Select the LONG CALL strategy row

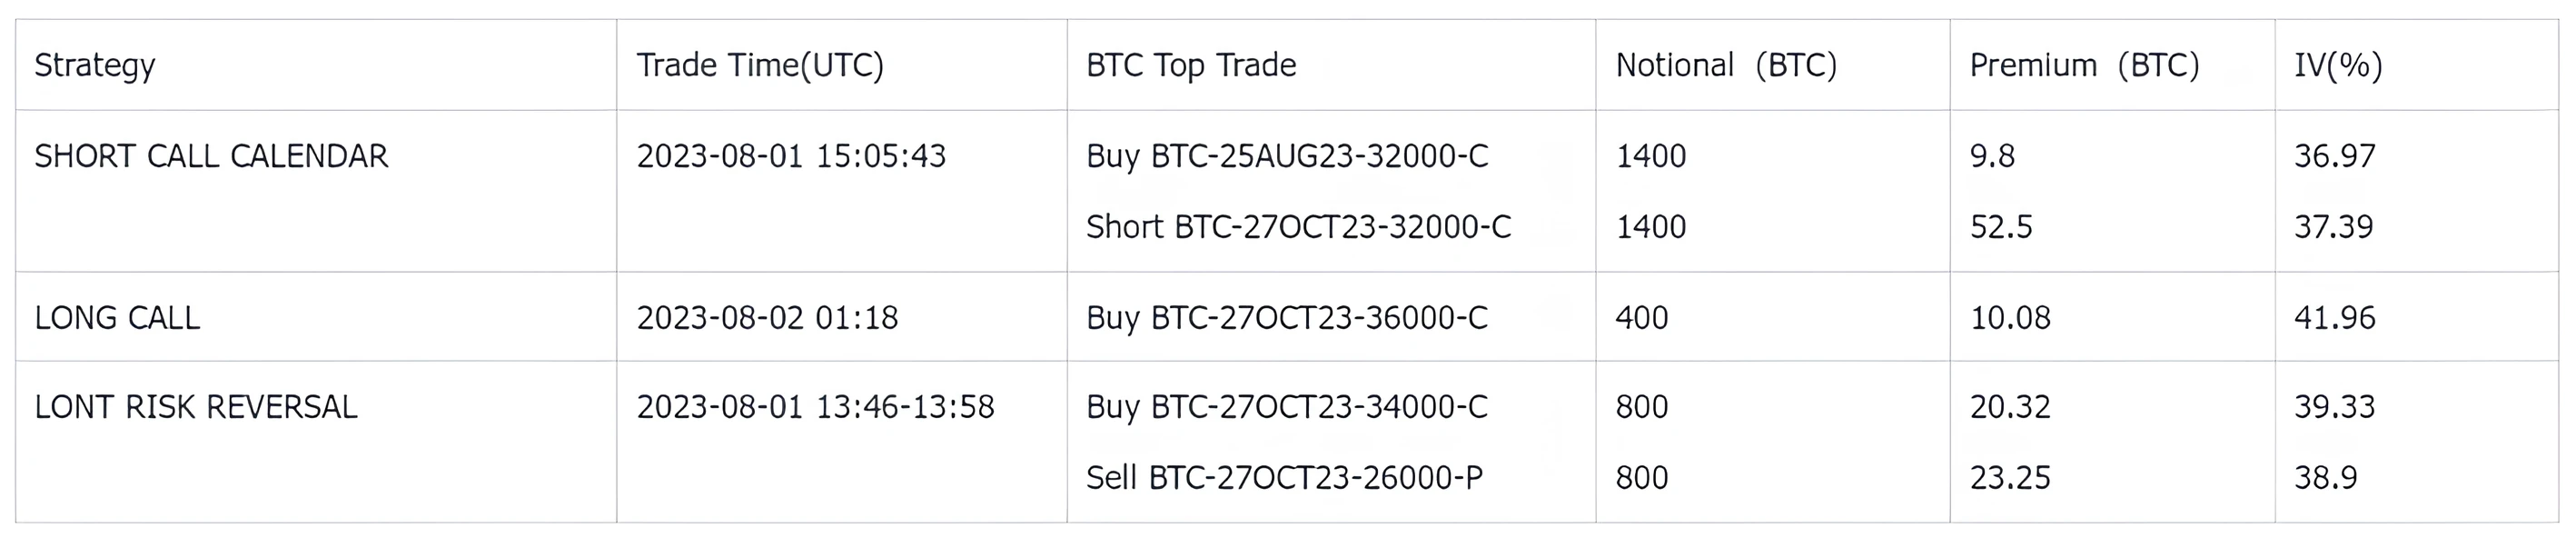pyautogui.click(x=1287, y=317)
